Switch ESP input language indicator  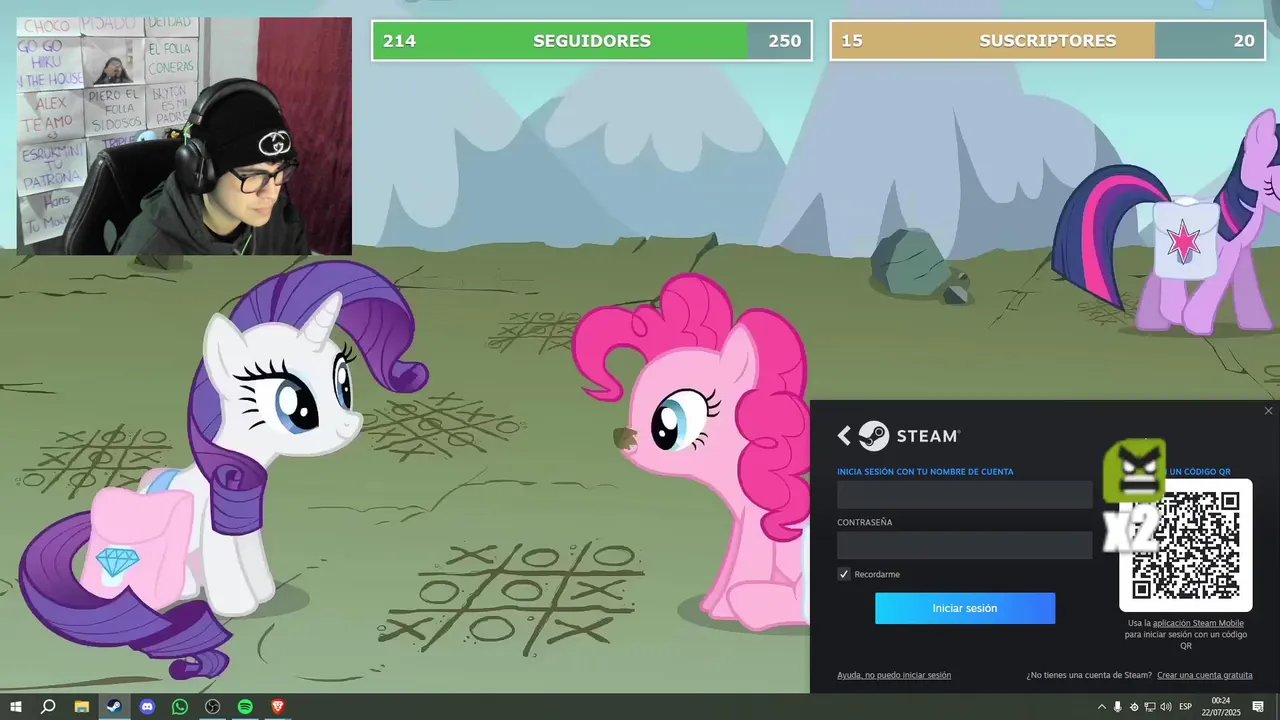tap(1186, 707)
